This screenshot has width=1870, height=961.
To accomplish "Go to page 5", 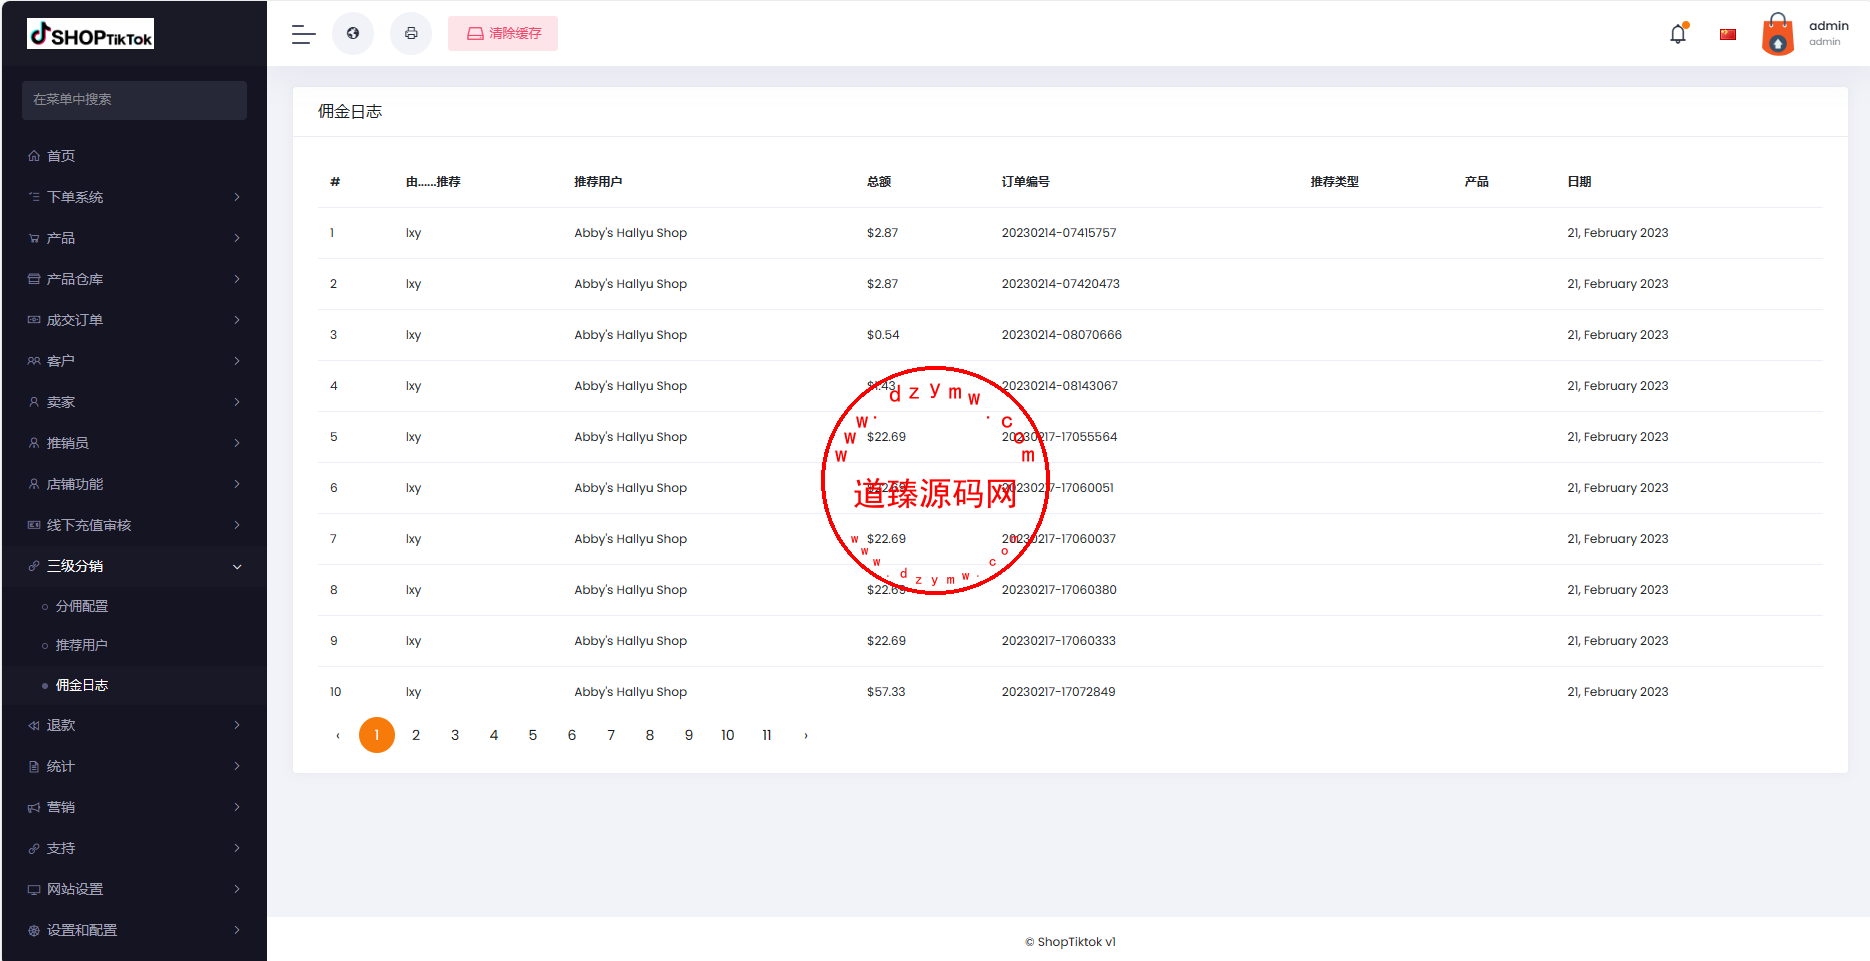I will coord(533,735).
